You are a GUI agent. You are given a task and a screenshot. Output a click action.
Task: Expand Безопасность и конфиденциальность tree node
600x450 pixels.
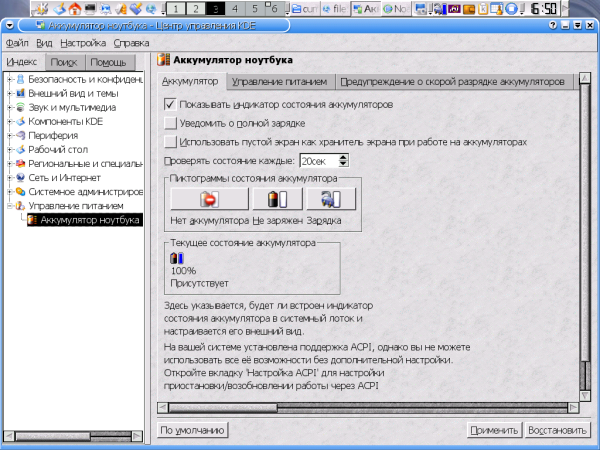(10, 80)
